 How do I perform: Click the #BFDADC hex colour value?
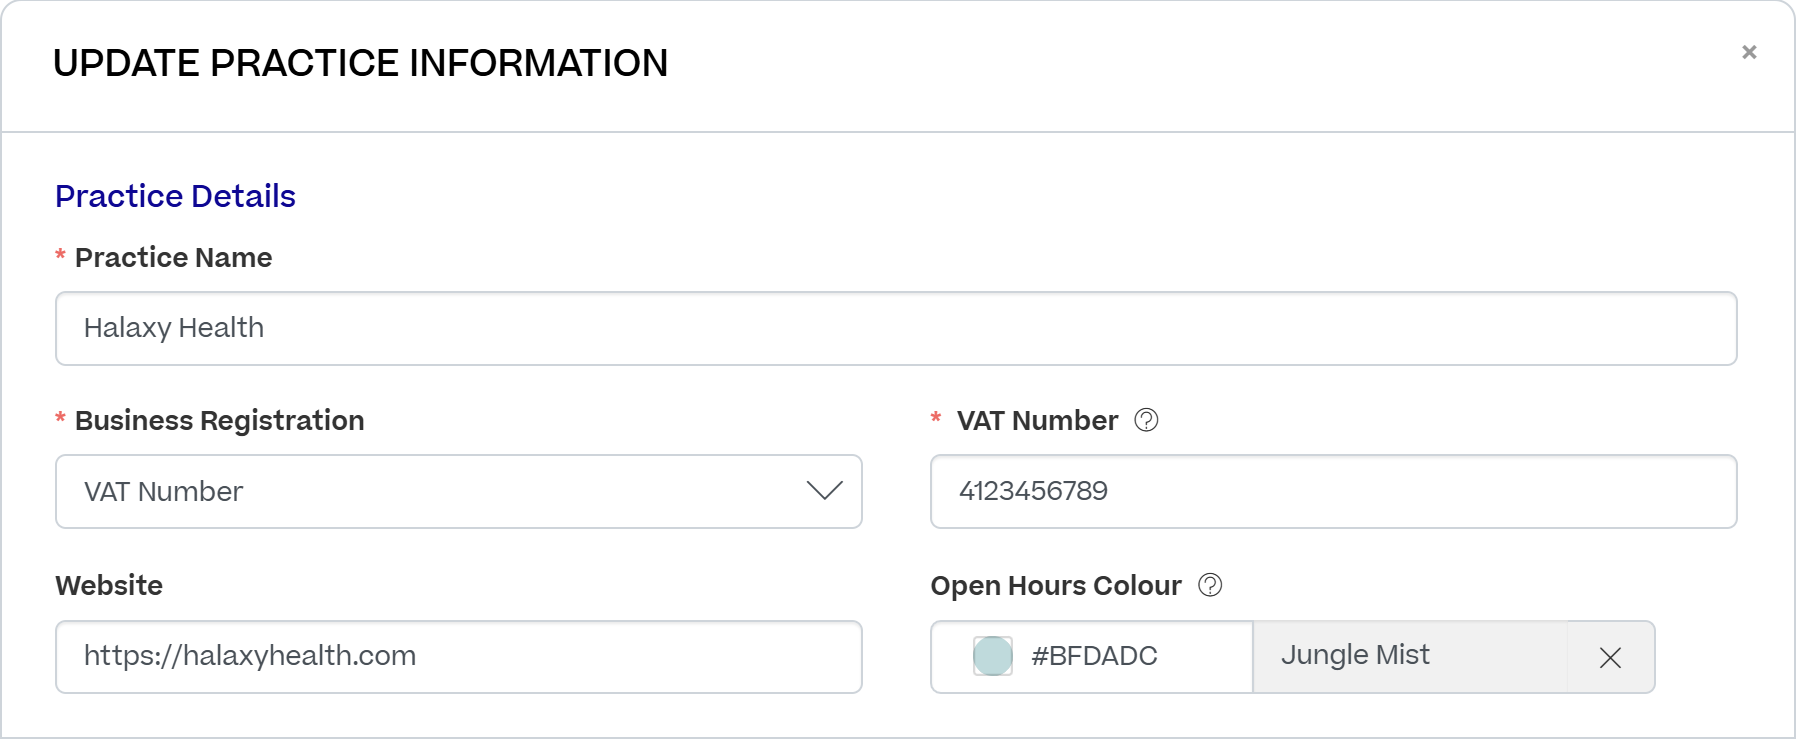[1094, 656]
